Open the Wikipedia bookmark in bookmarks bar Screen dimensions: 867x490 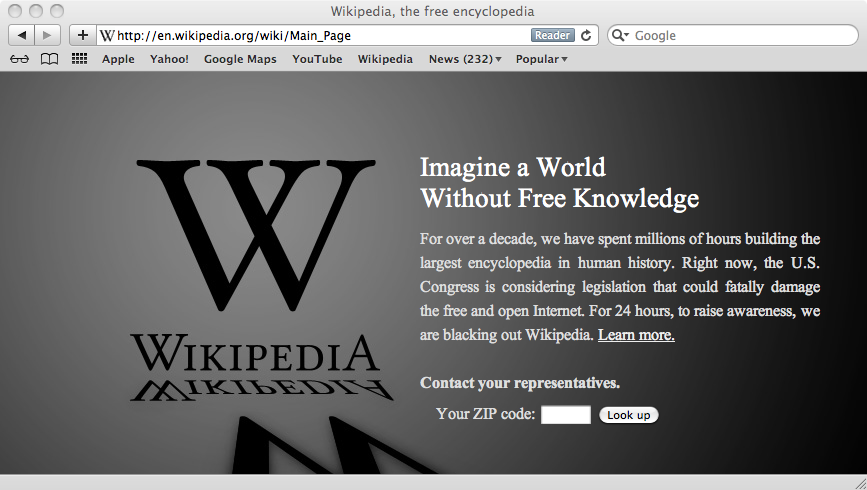coord(385,59)
